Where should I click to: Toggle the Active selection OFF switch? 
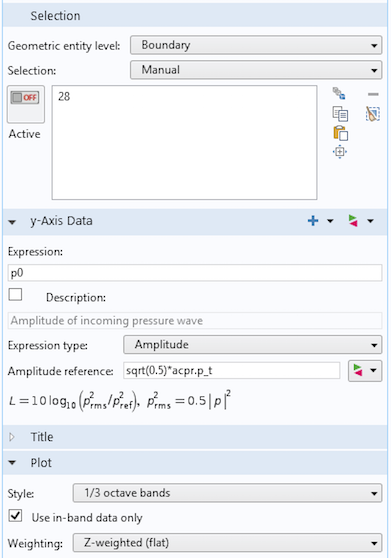pos(26,104)
